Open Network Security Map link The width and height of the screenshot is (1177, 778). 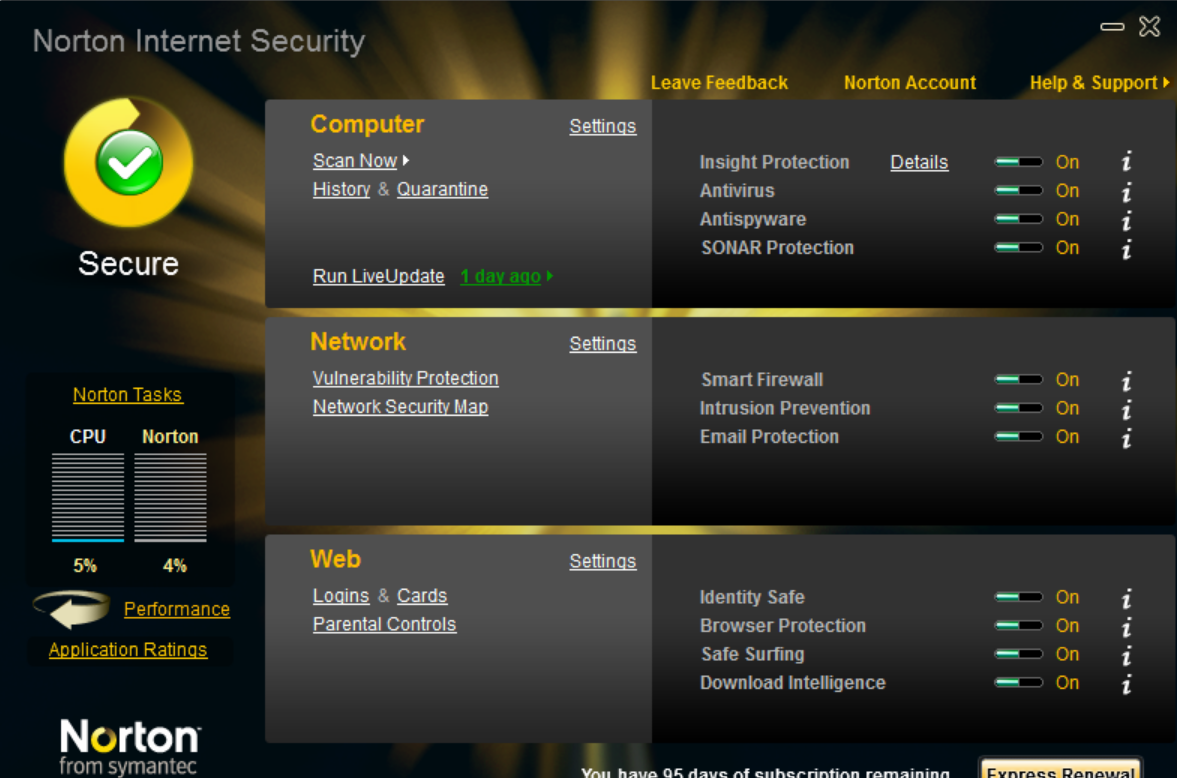400,407
